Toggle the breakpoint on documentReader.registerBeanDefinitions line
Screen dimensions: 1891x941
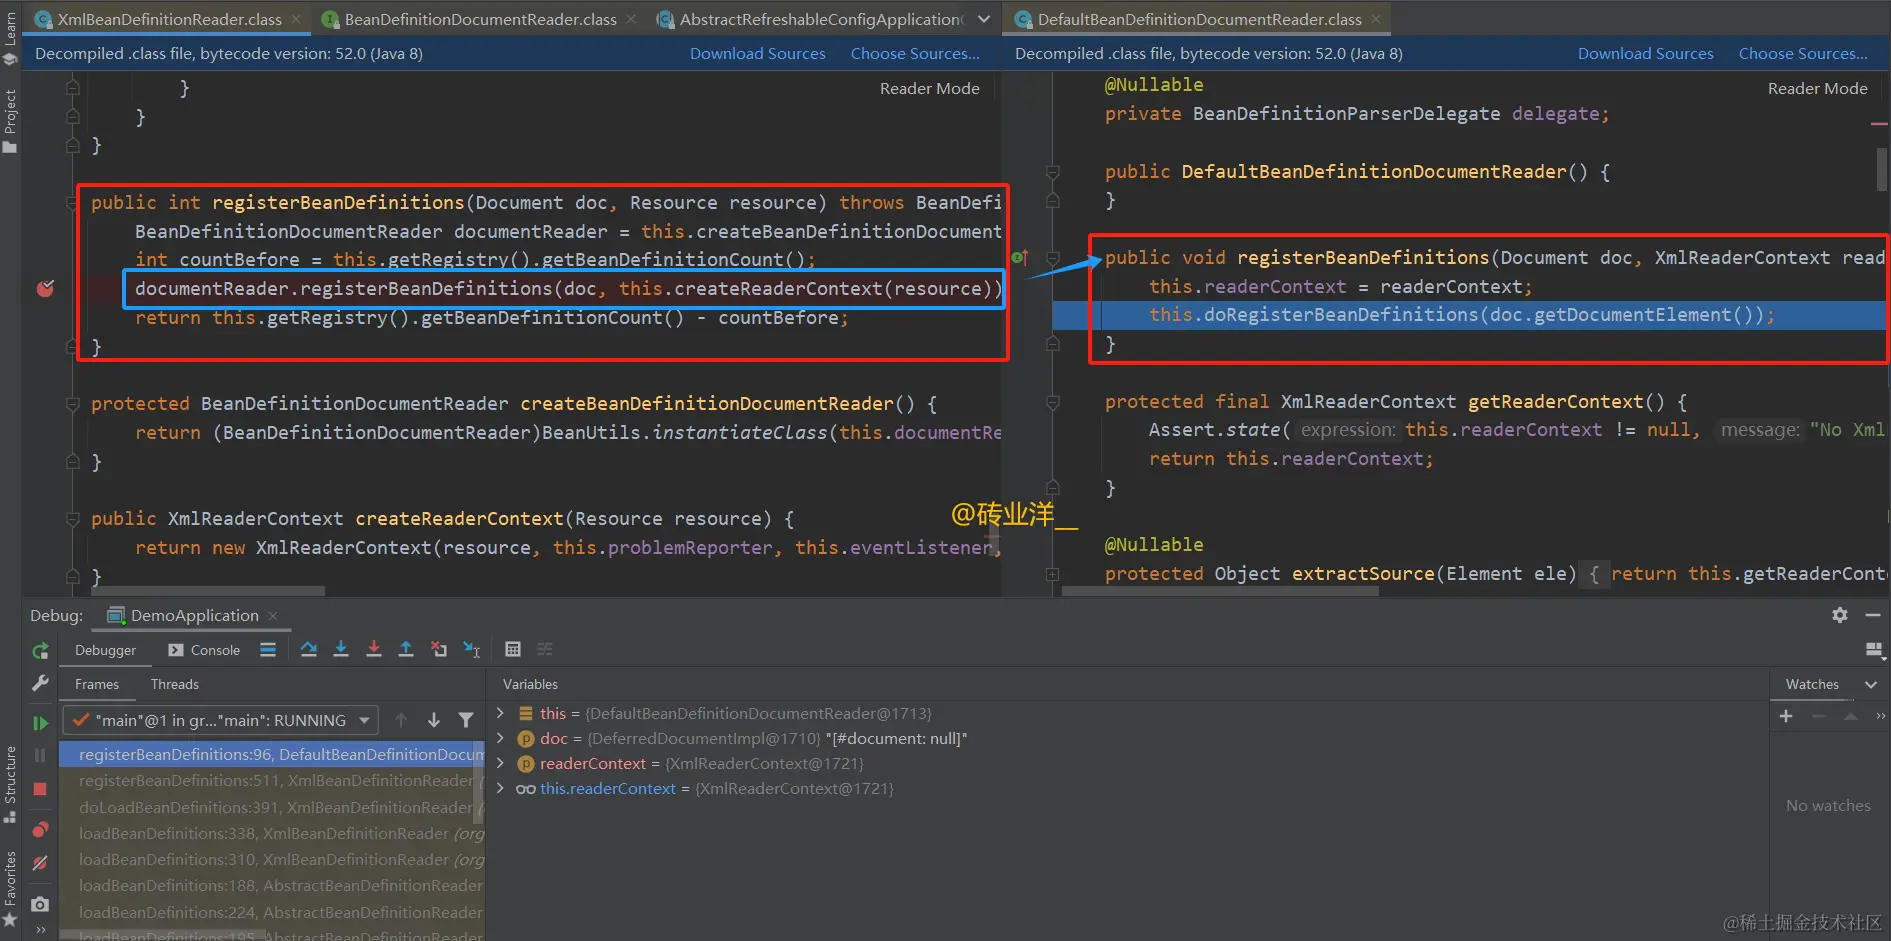[45, 288]
